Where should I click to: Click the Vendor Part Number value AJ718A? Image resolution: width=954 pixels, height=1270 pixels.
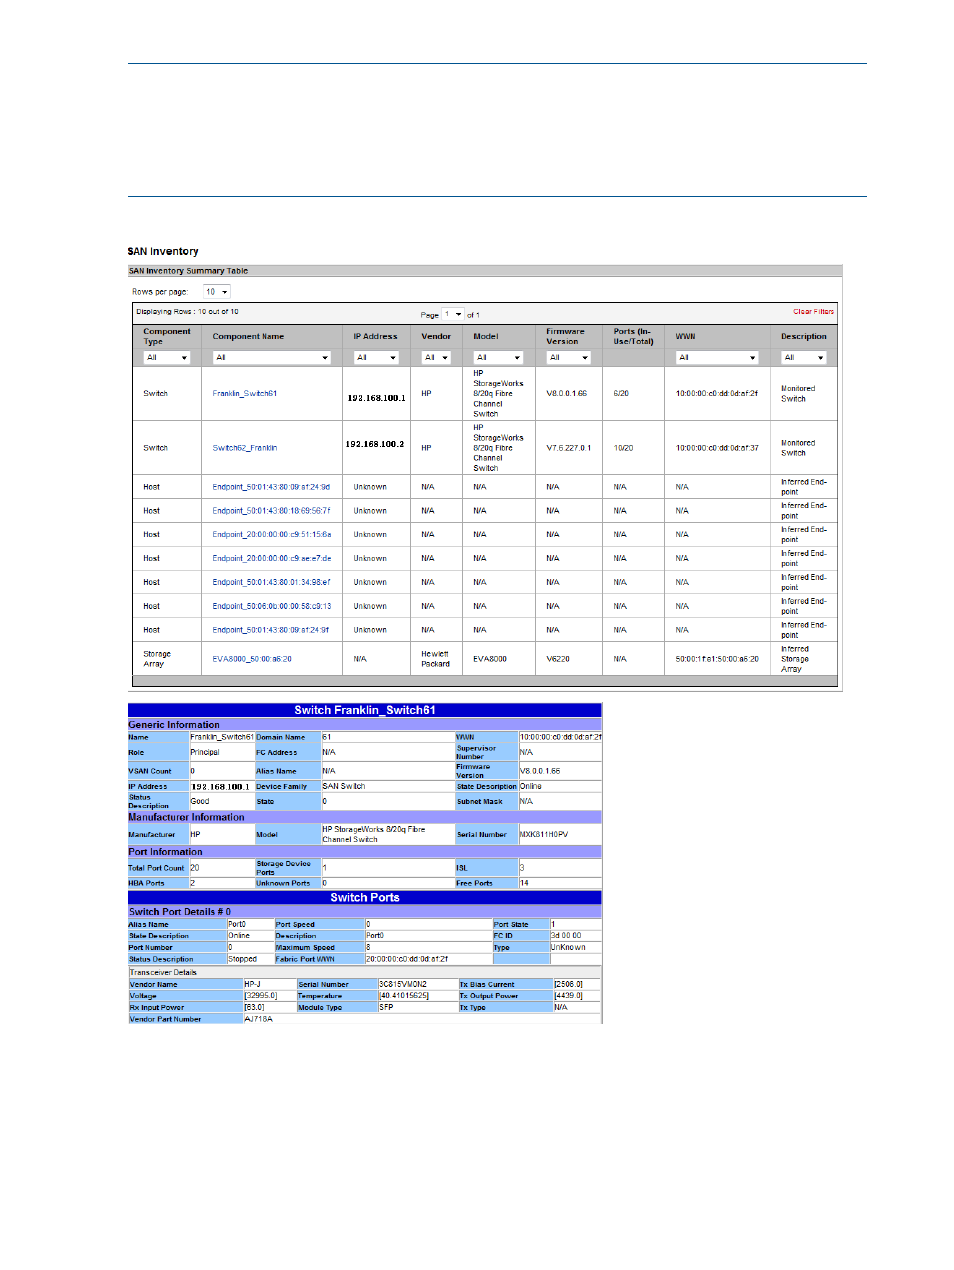tap(258, 1019)
